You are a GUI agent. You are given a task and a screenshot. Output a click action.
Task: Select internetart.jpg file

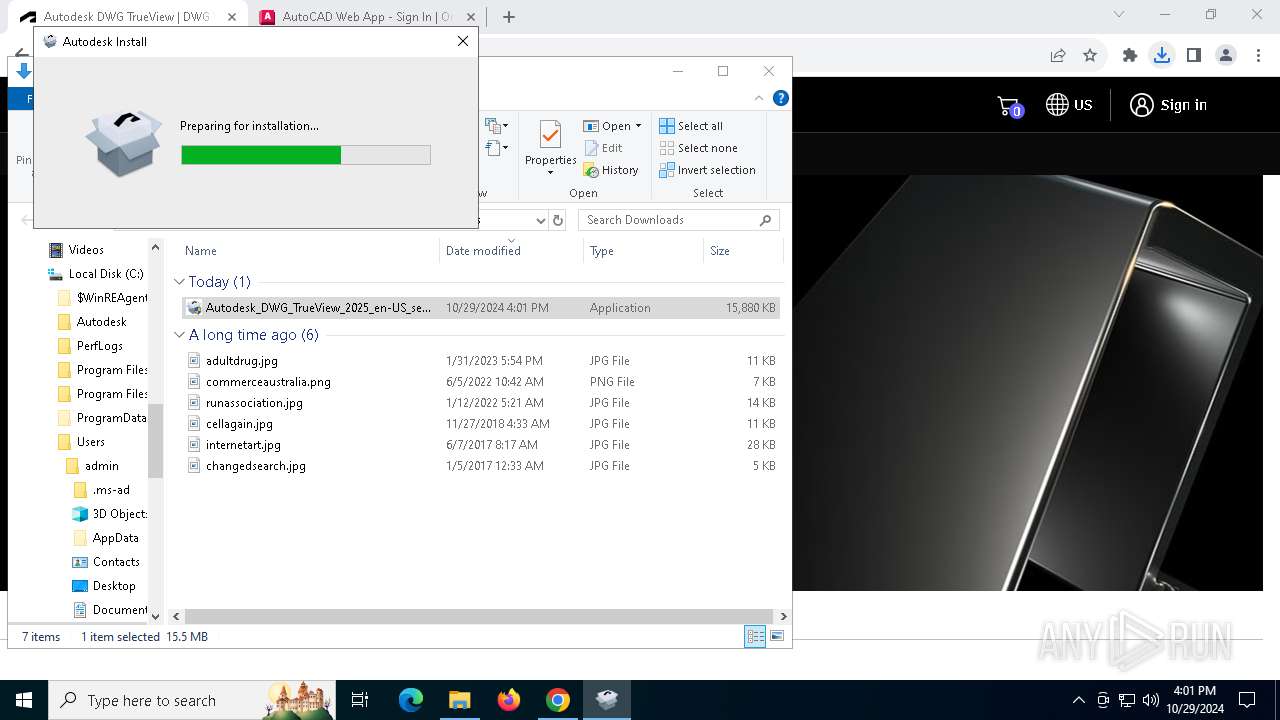click(243, 445)
